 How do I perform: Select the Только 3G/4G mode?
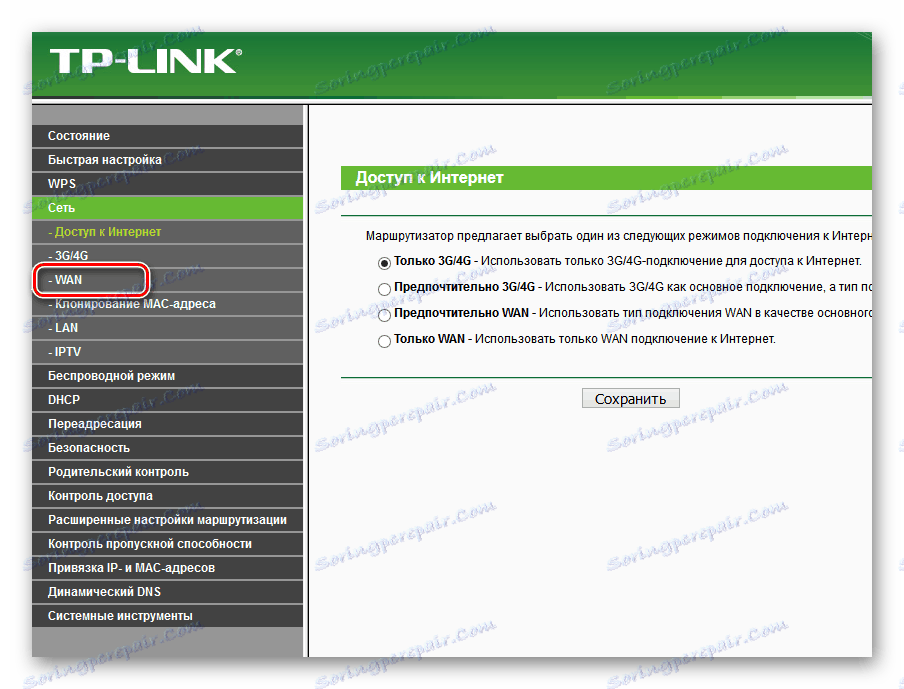384,263
